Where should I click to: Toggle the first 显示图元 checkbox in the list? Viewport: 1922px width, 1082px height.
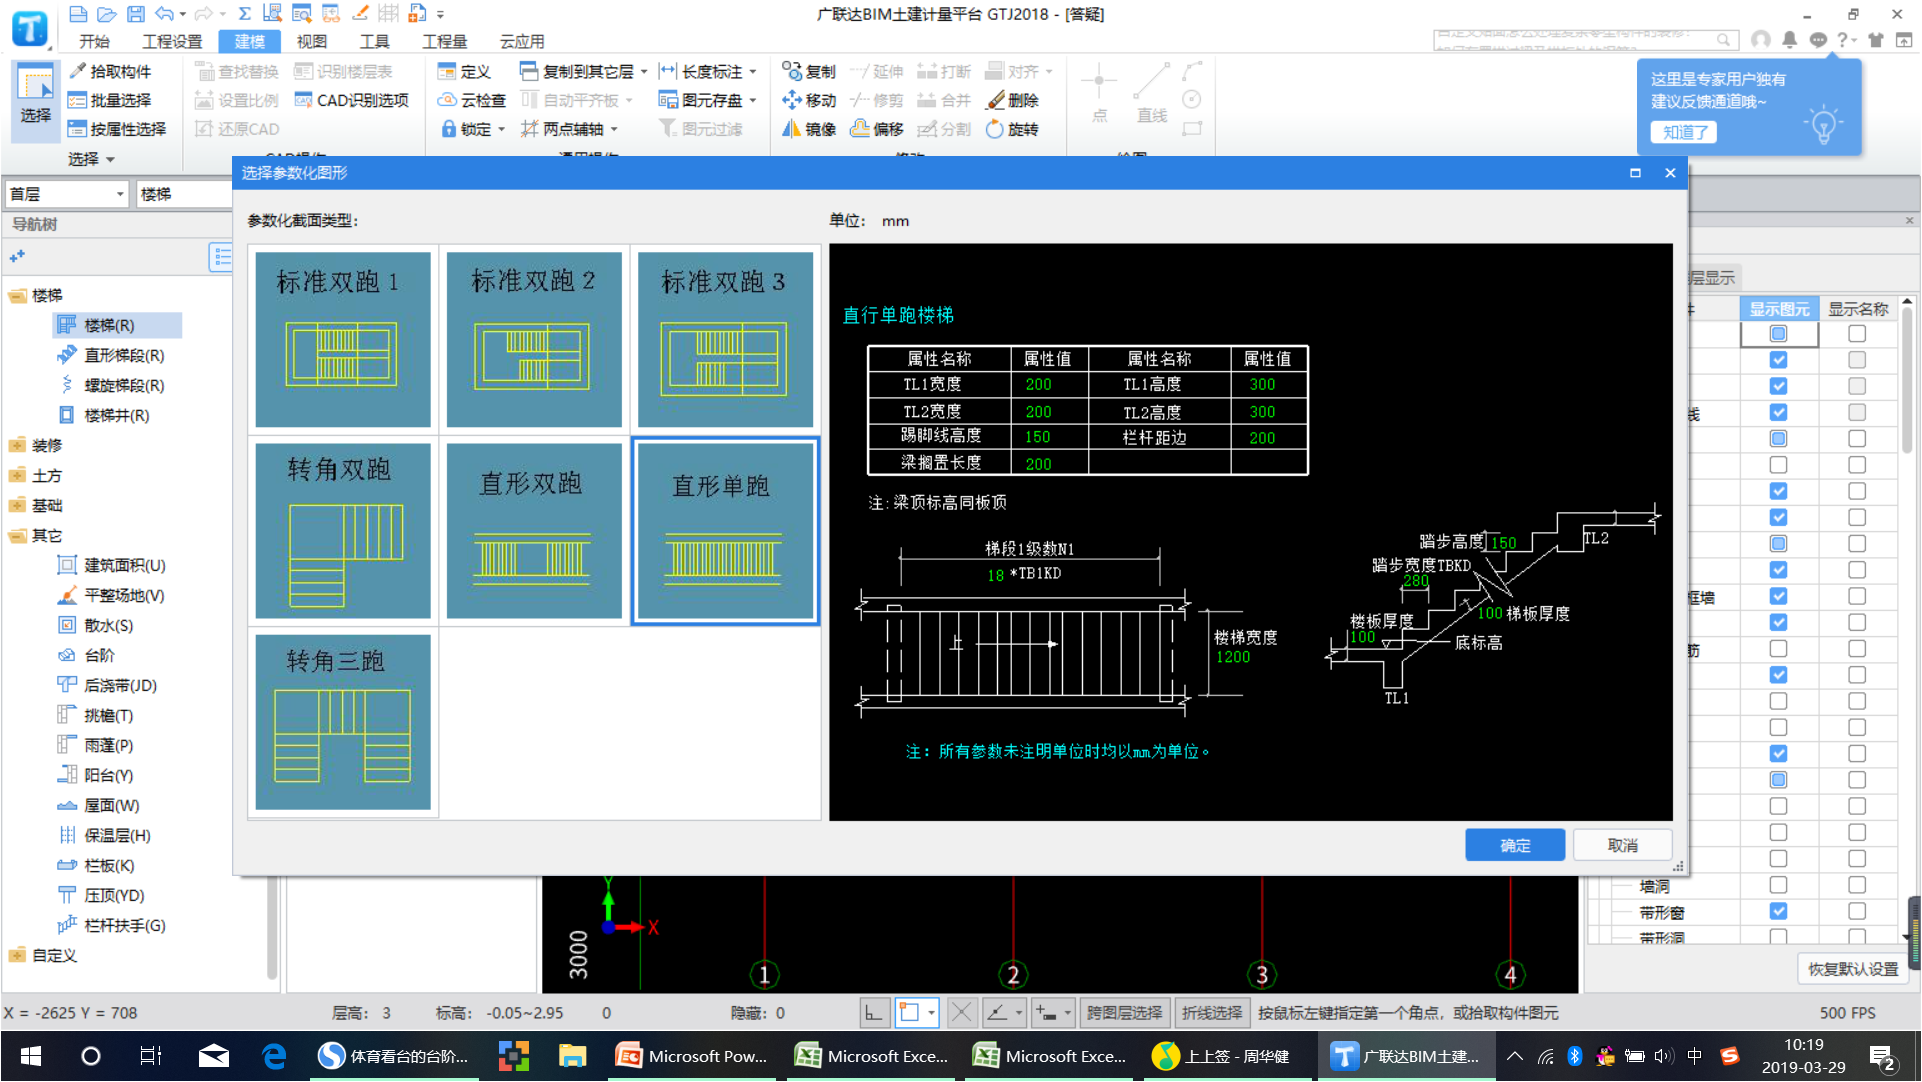click(x=1778, y=333)
